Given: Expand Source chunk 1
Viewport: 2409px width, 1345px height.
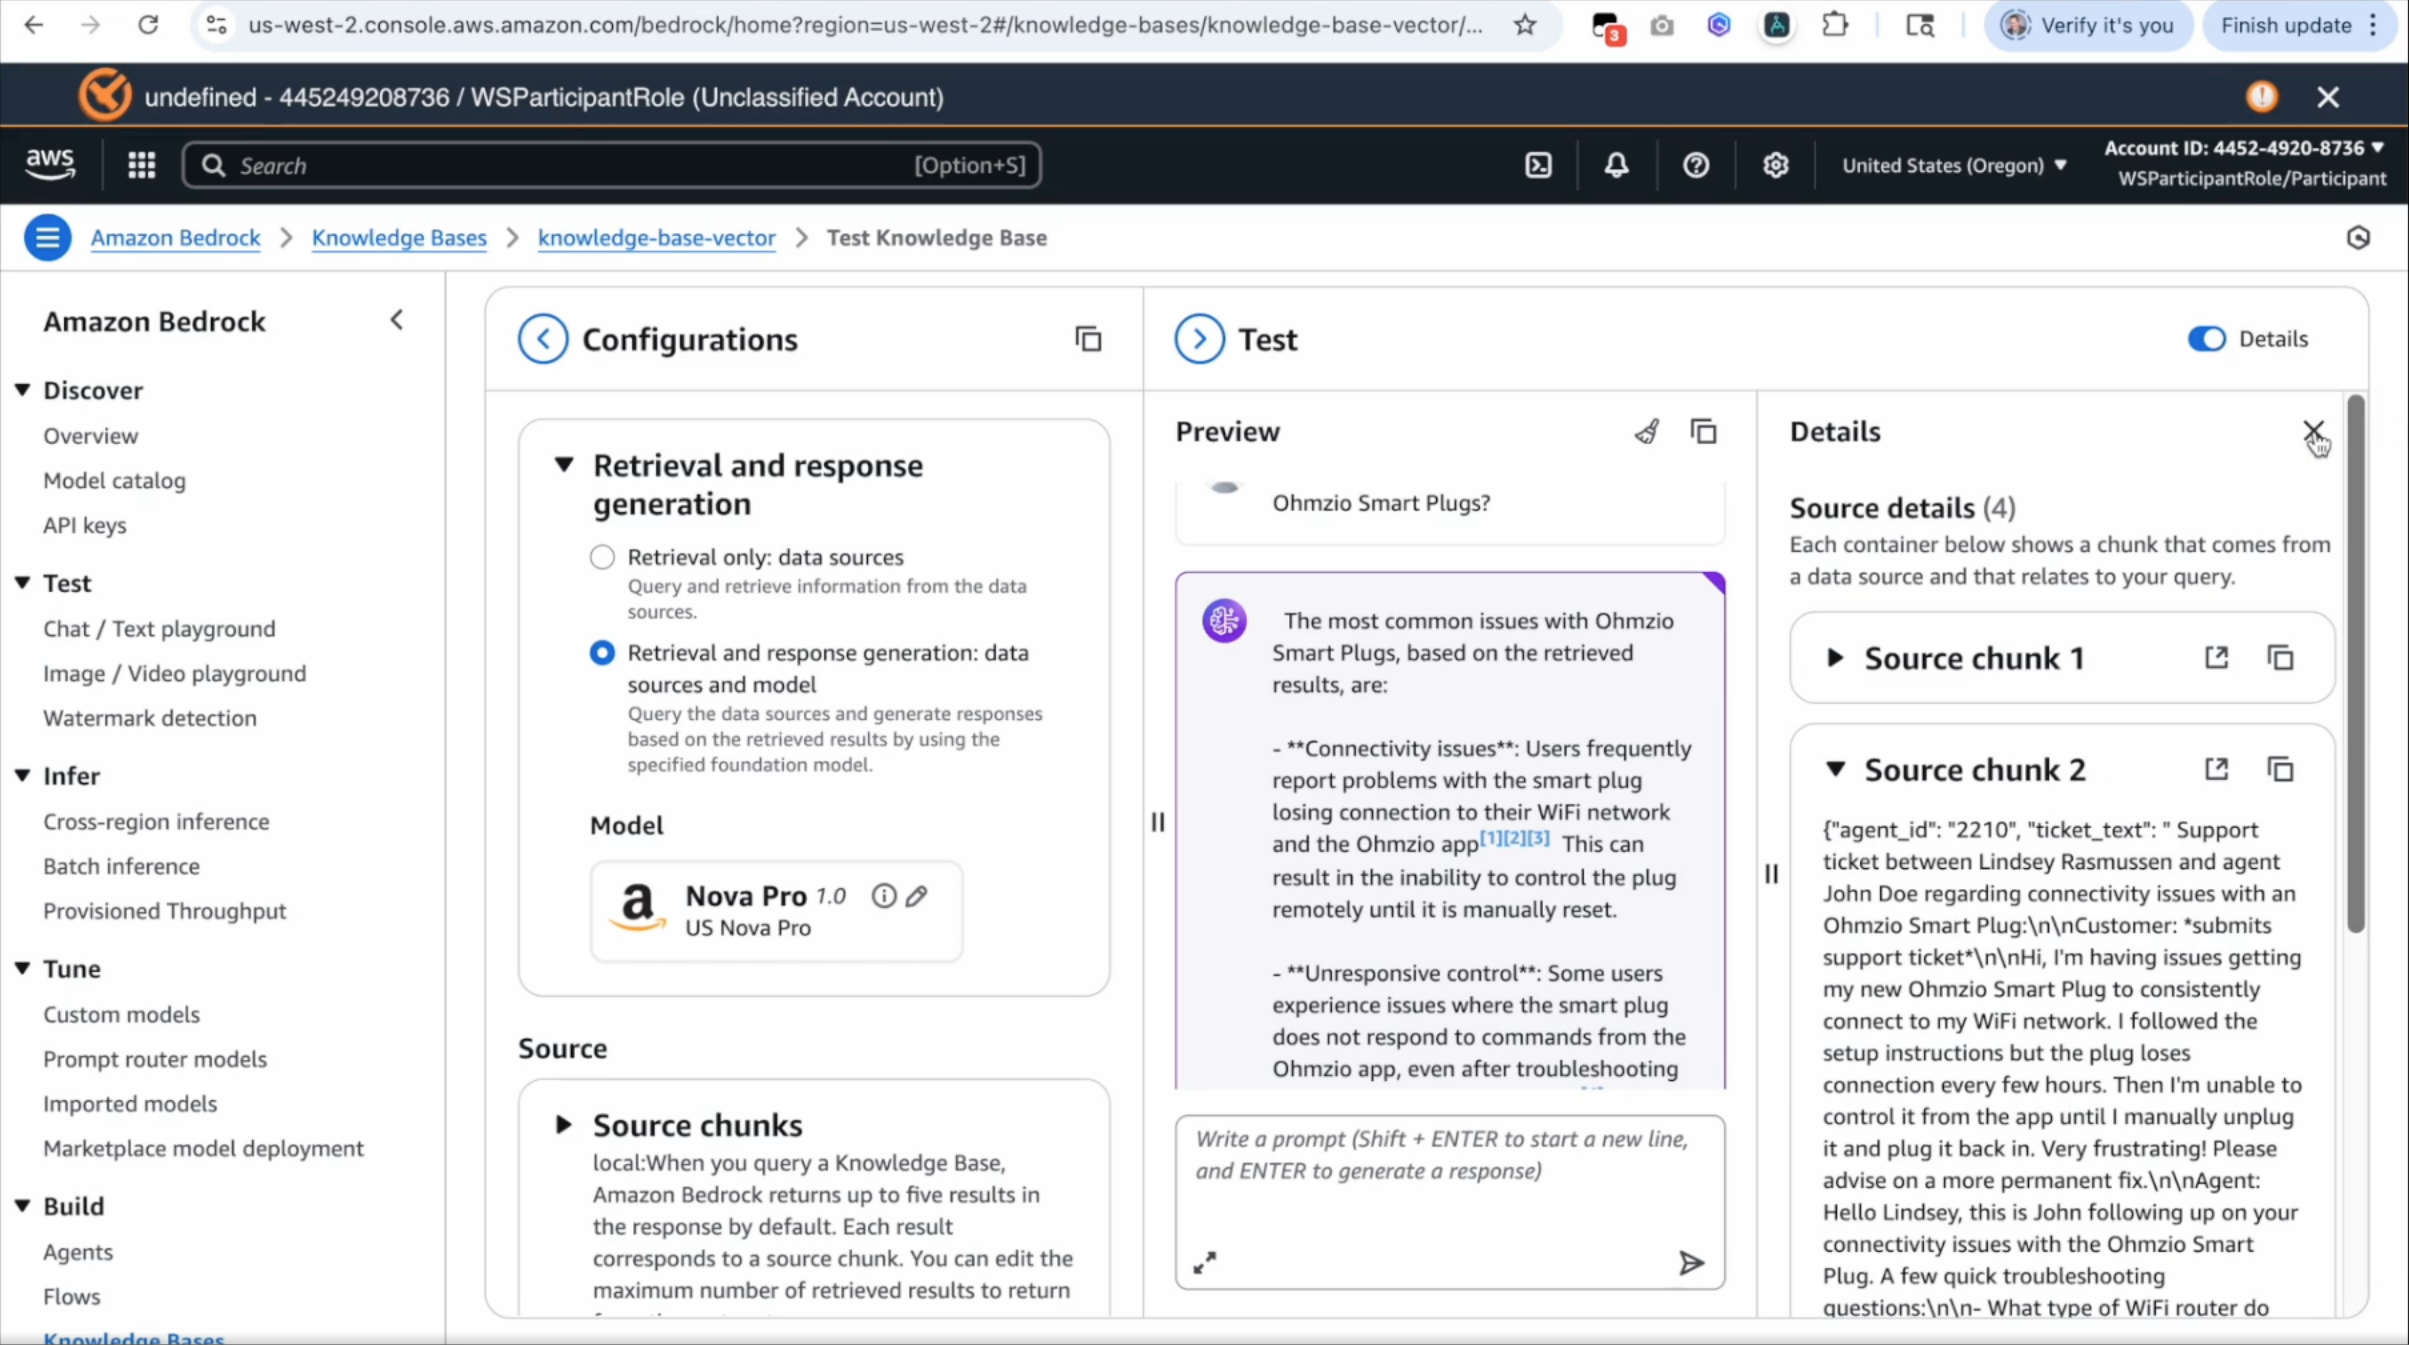Looking at the screenshot, I should (1834, 658).
